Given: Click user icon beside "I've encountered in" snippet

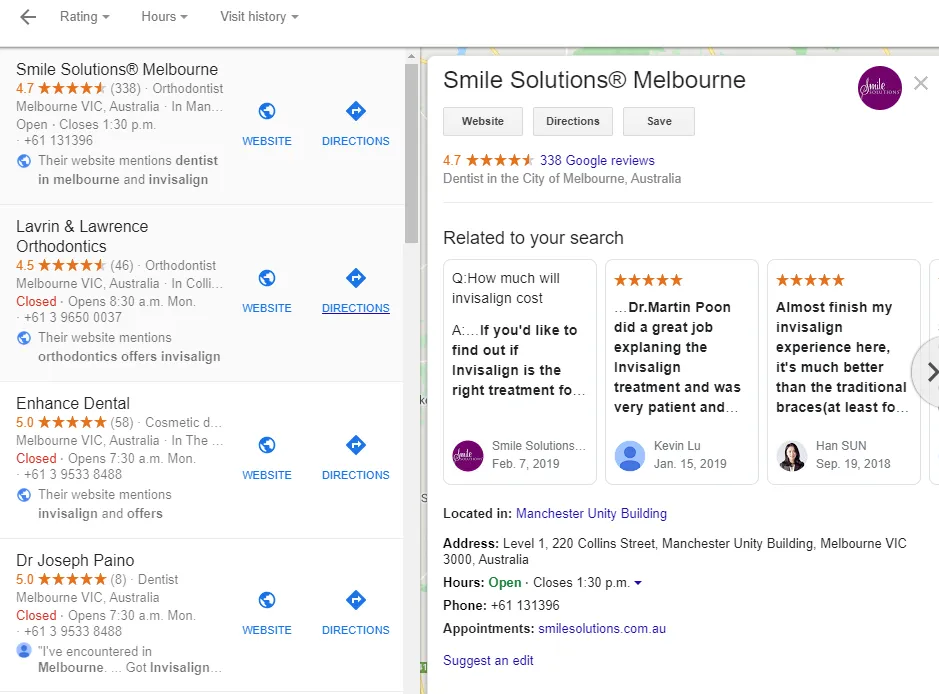Looking at the screenshot, I should [x=24, y=650].
